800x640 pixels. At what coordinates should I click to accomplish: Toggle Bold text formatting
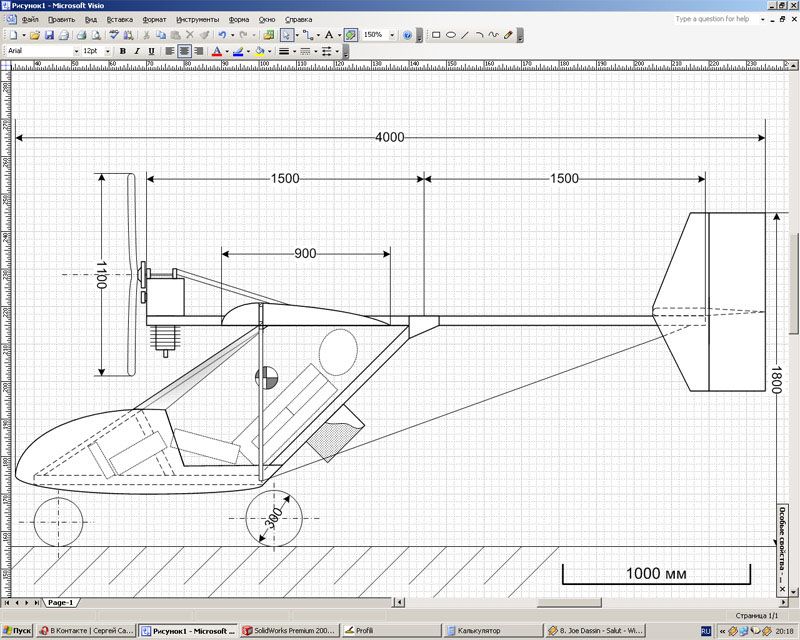[x=123, y=50]
